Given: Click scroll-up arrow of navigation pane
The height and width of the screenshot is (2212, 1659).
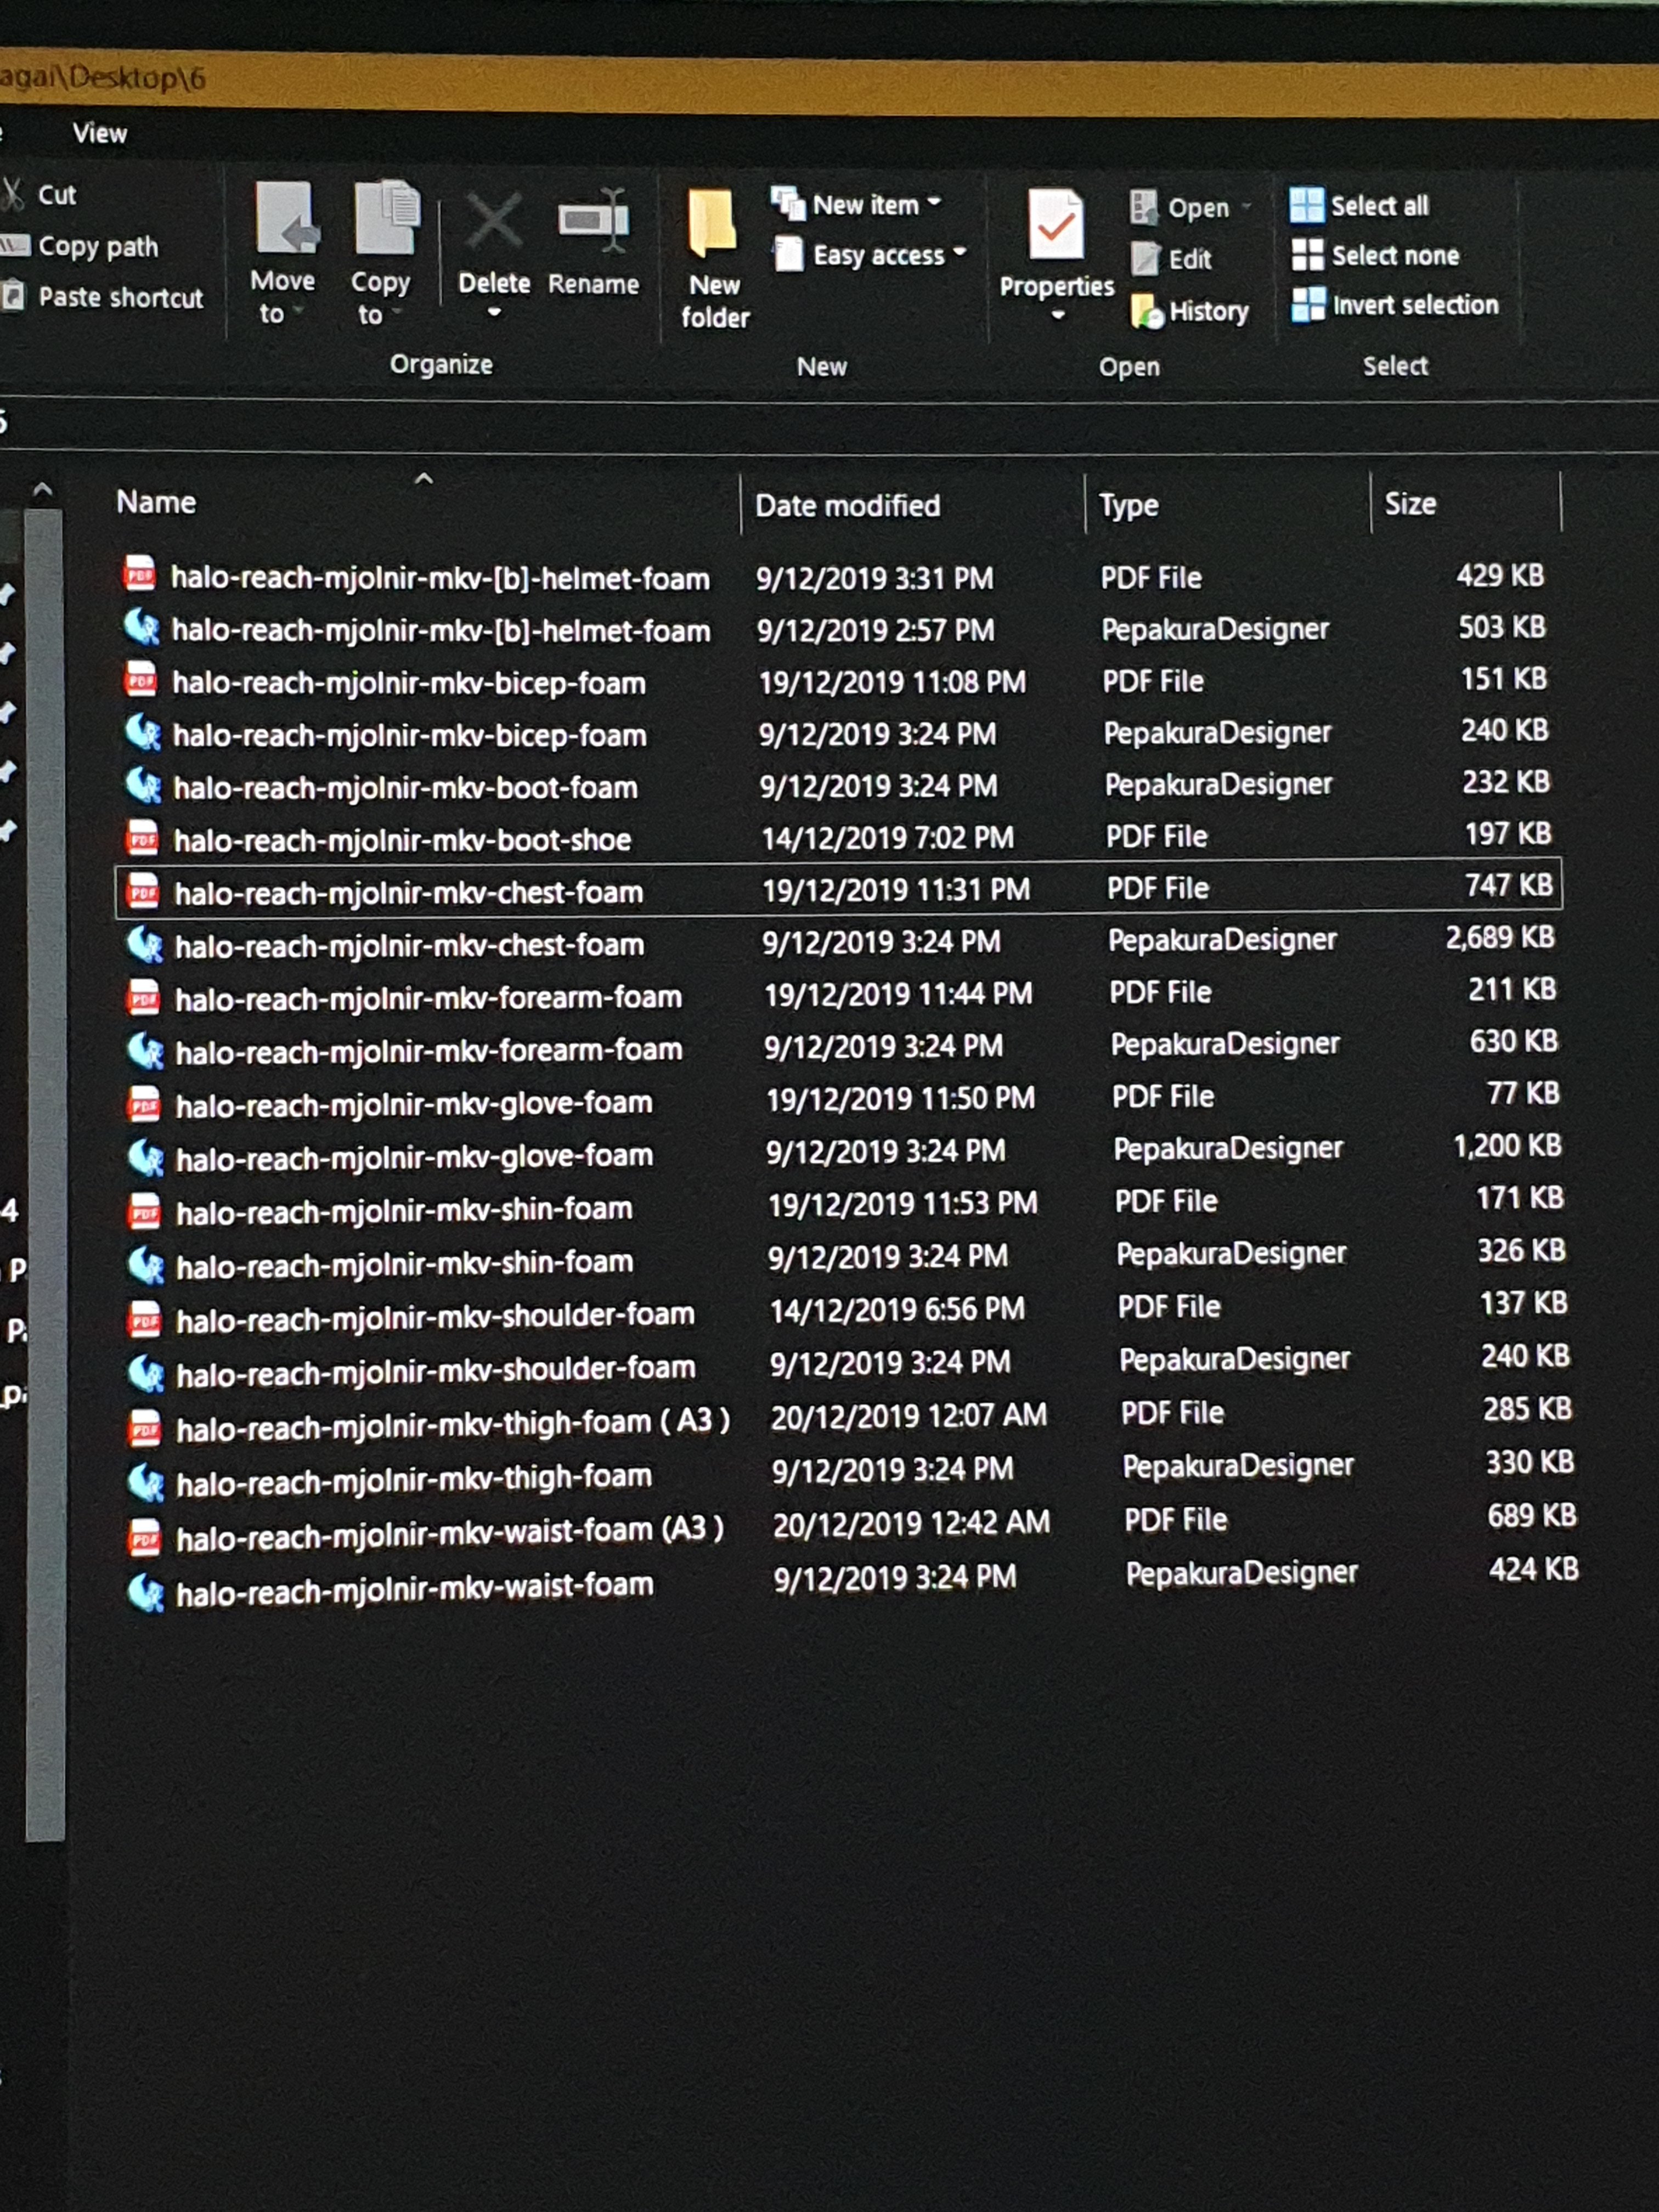Looking at the screenshot, I should tap(42, 489).
